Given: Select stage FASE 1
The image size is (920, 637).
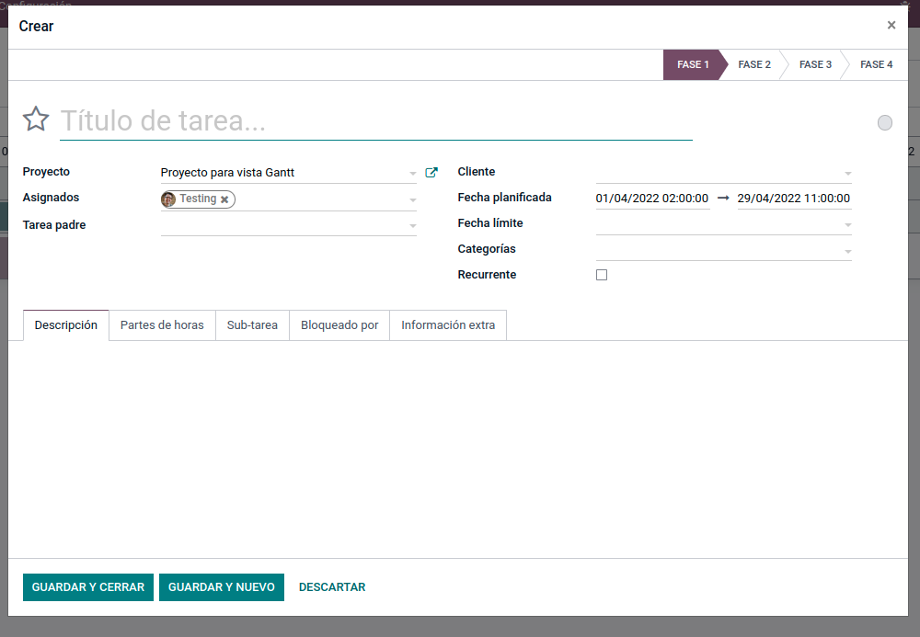Looking at the screenshot, I should pyautogui.click(x=693, y=65).
